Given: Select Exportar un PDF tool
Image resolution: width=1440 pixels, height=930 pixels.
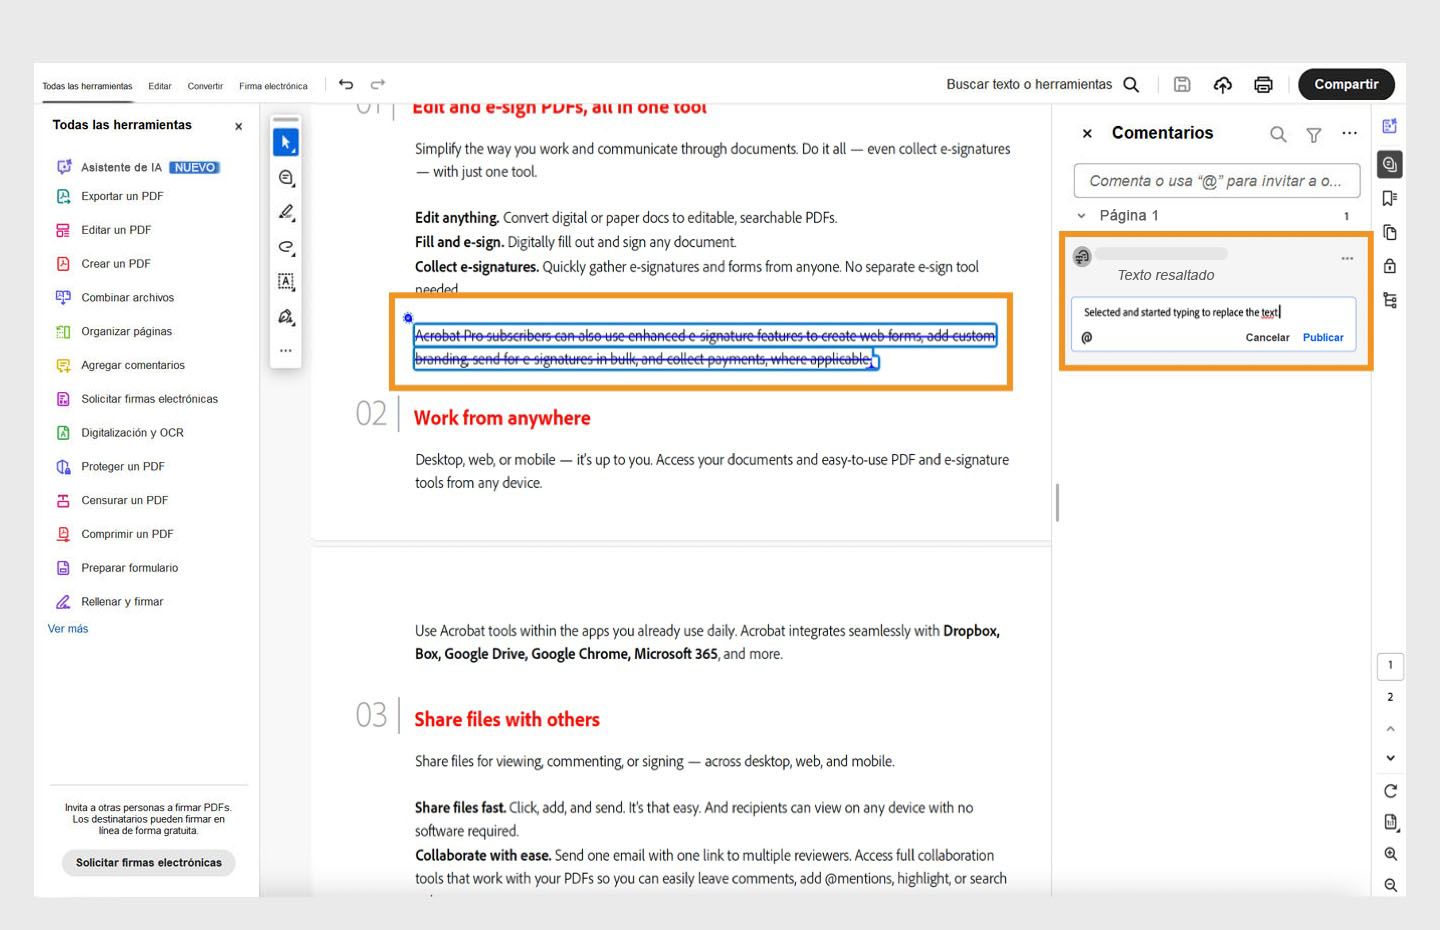Looking at the screenshot, I should point(109,196).
